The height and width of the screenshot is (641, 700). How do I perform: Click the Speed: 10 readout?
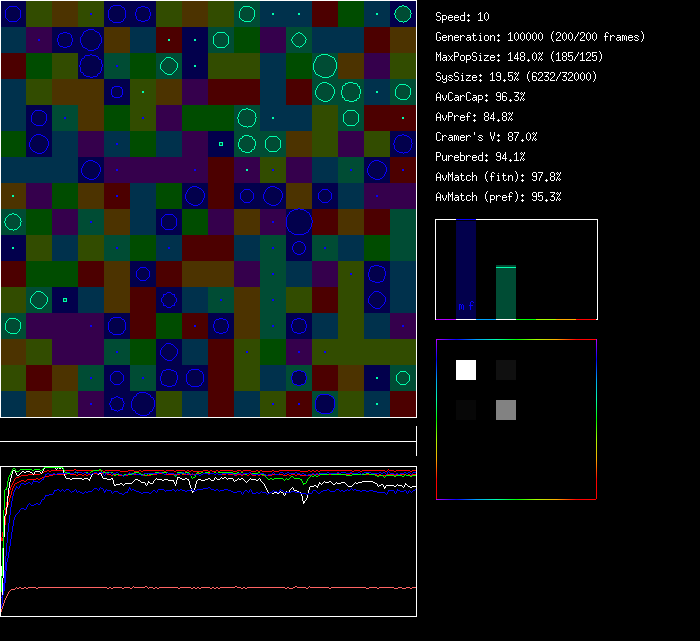coord(462,17)
